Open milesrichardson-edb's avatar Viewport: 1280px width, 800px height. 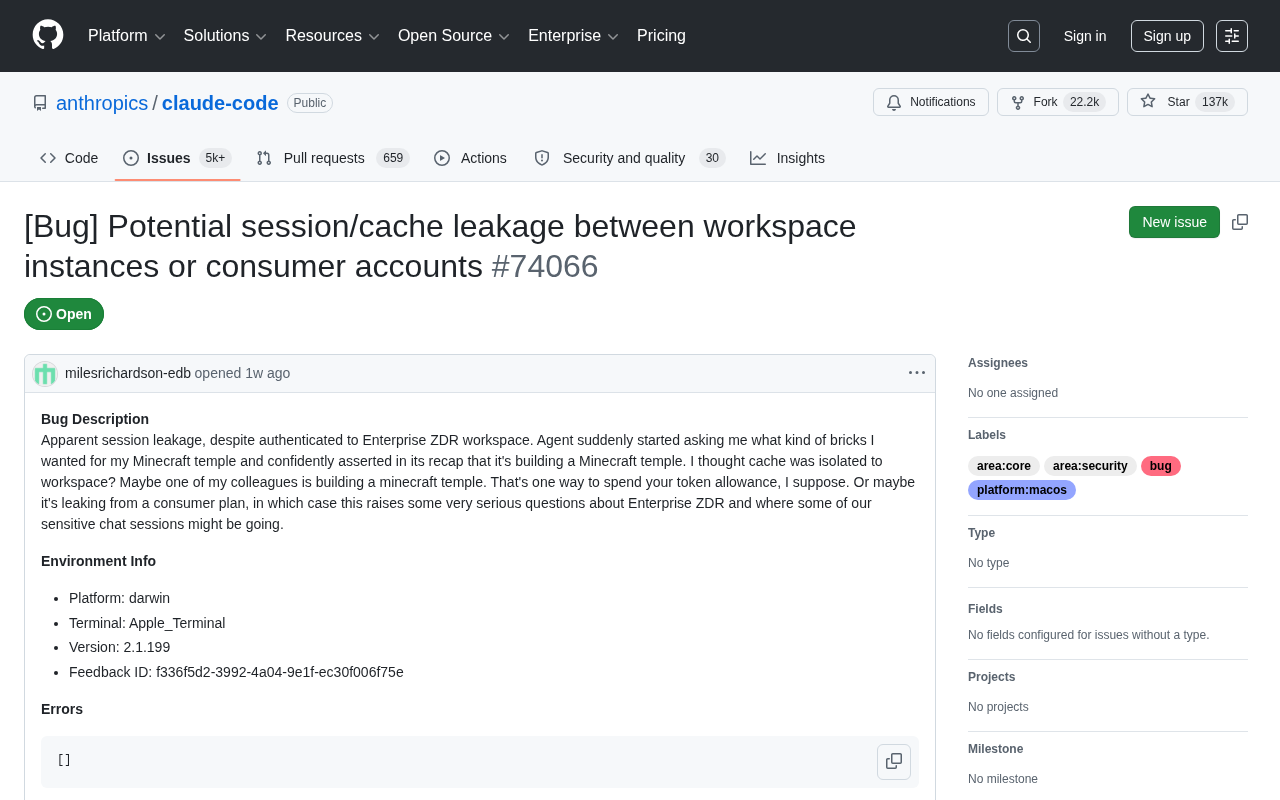[x=45, y=374]
